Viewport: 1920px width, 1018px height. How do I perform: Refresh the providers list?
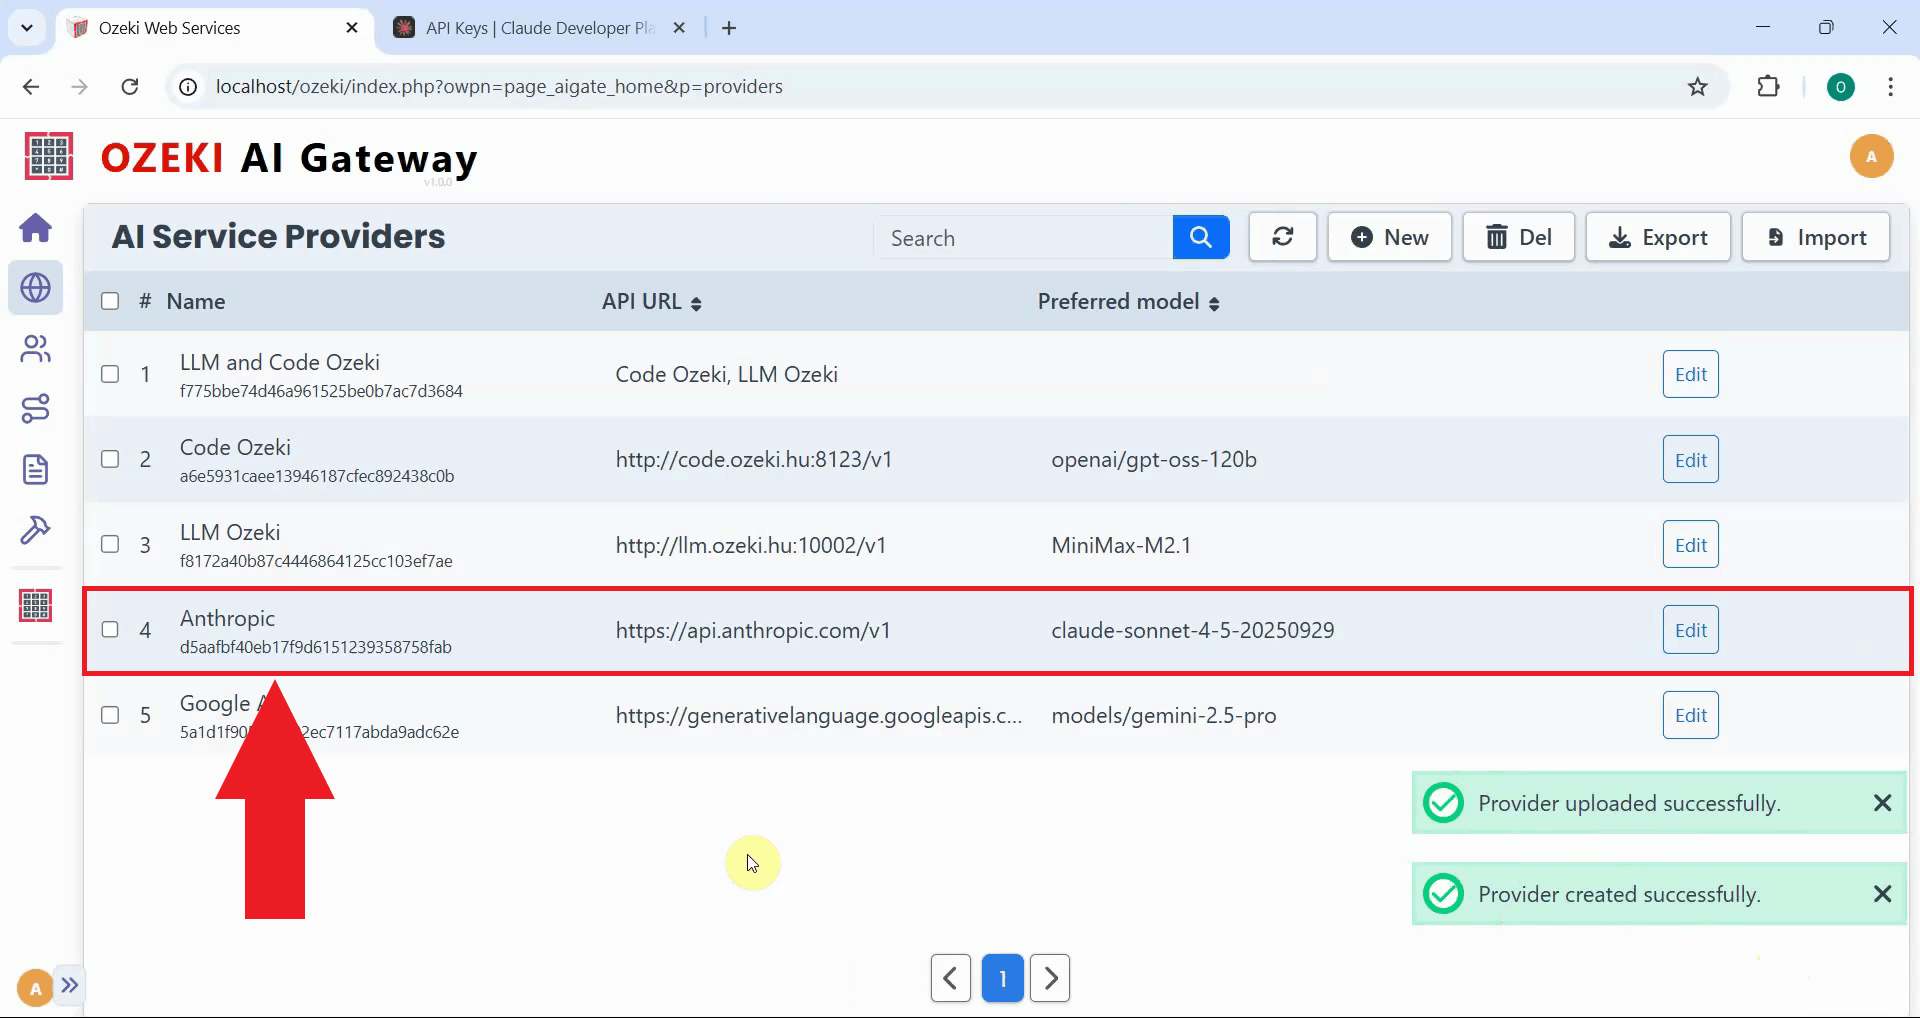click(1282, 238)
